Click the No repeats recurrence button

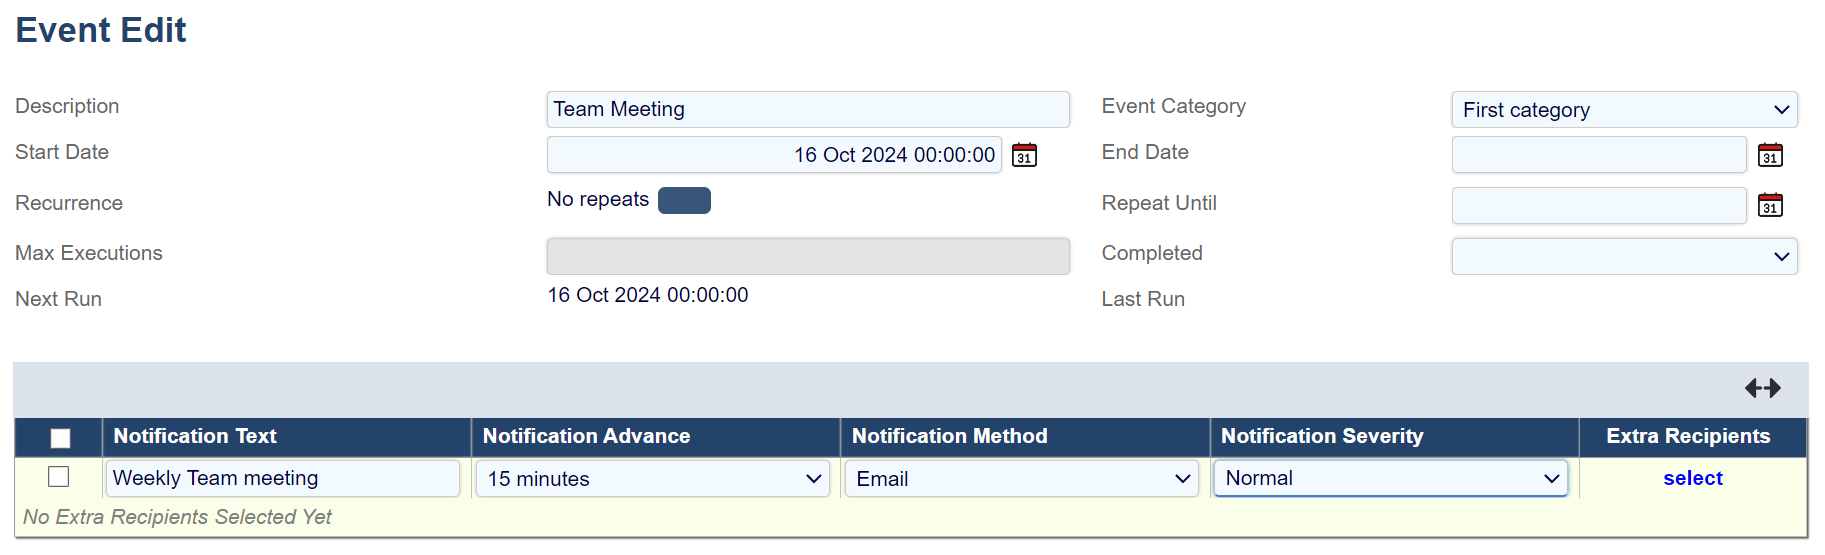point(684,200)
